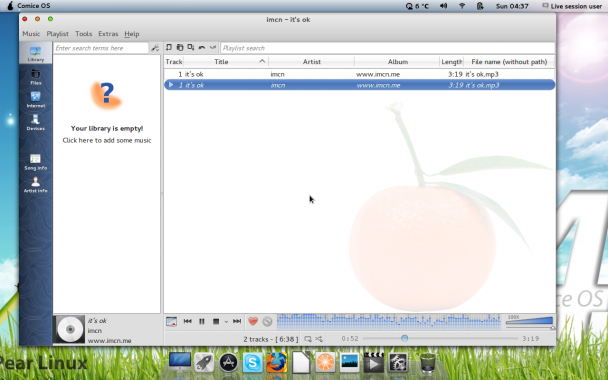Click the library search field
Image resolution: width=608 pixels, height=380 pixels.
(100, 48)
